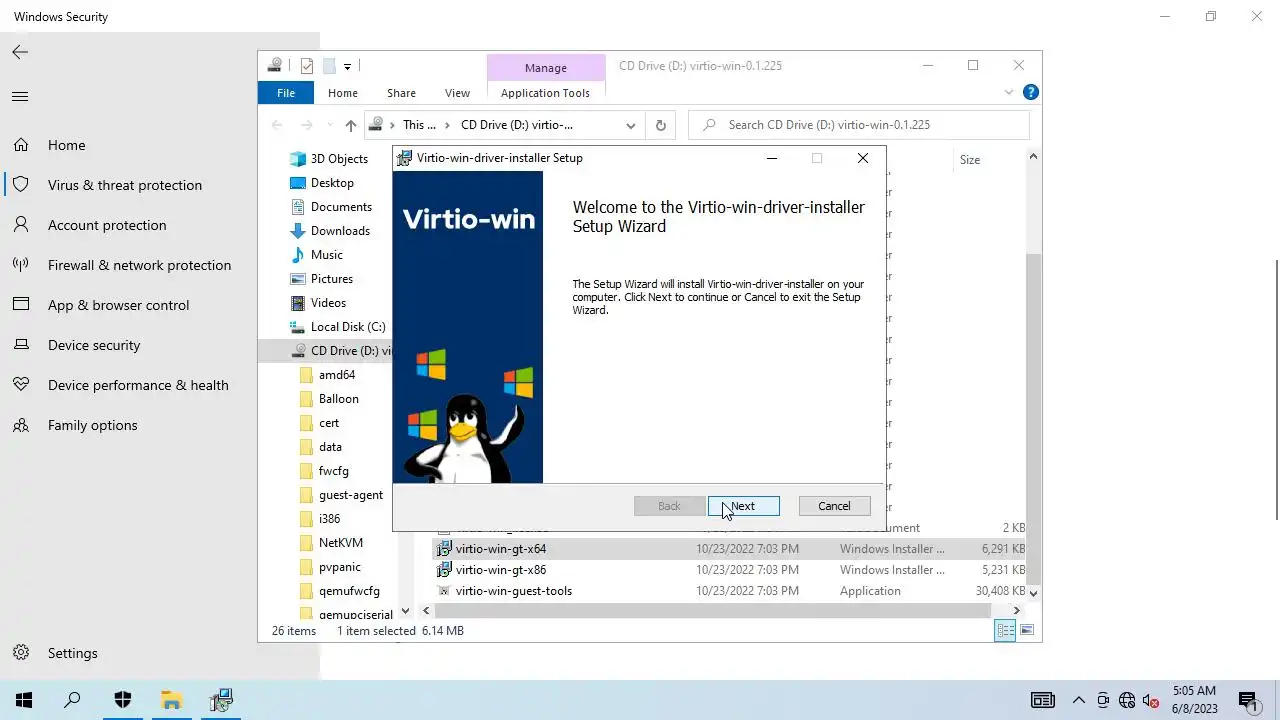Viewport: 1280px width, 720px height.
Task: Show hidden system tray icons
Action: [1078, 700]
